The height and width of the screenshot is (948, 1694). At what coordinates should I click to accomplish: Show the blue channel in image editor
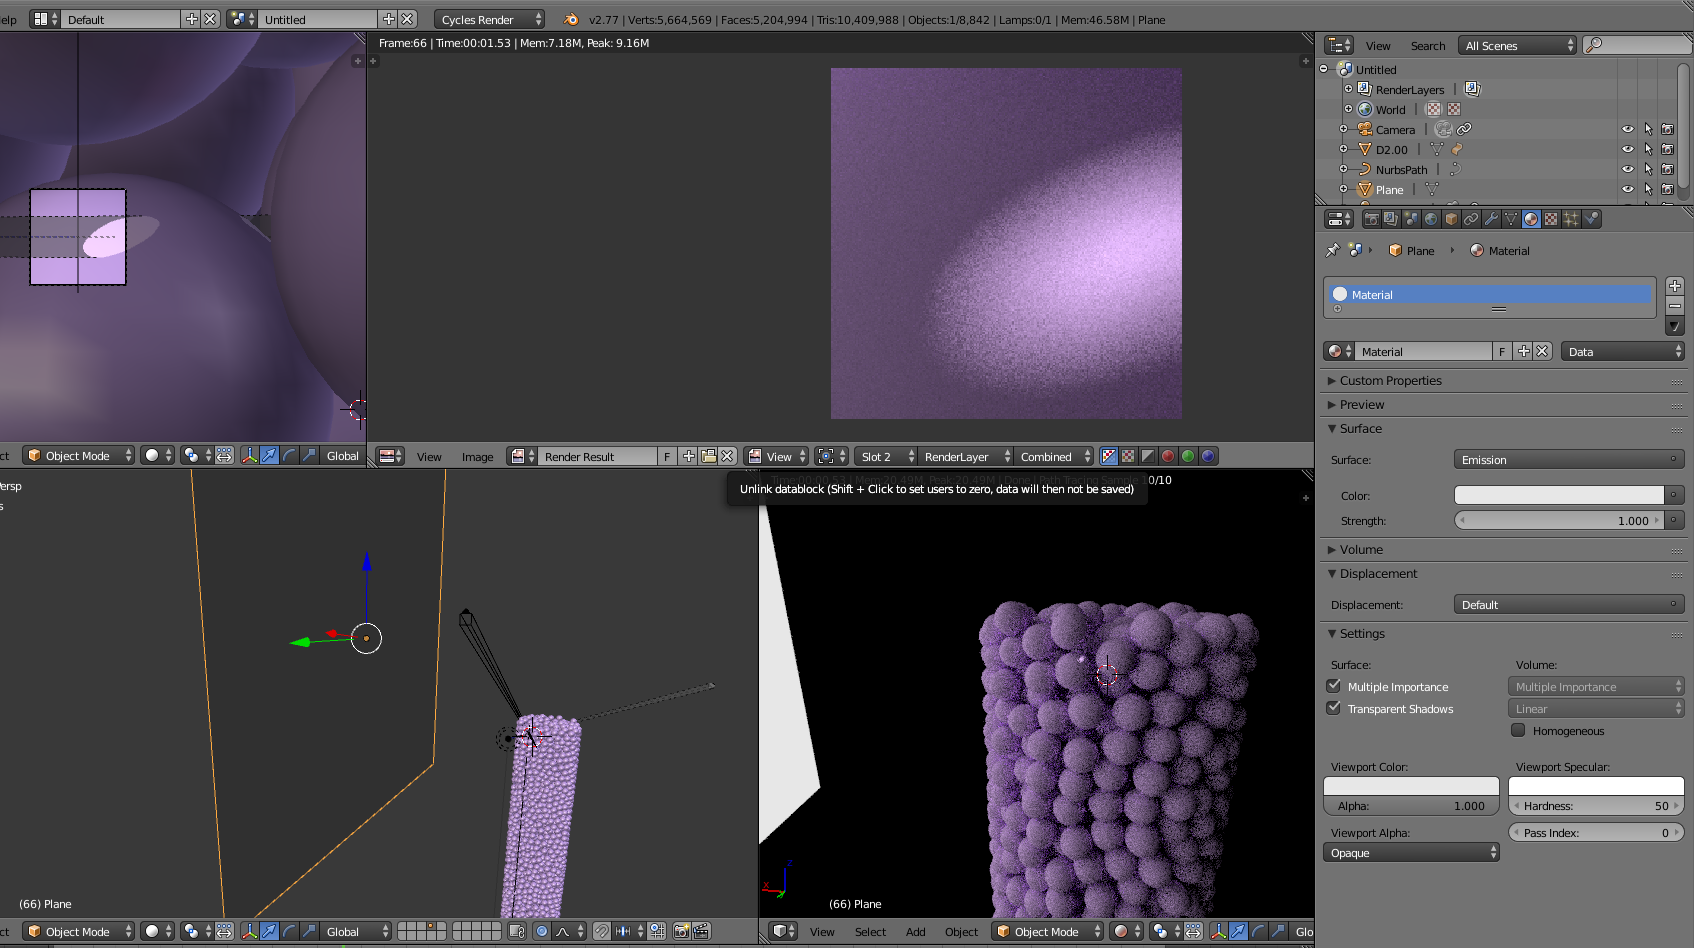click(1208, 456)
